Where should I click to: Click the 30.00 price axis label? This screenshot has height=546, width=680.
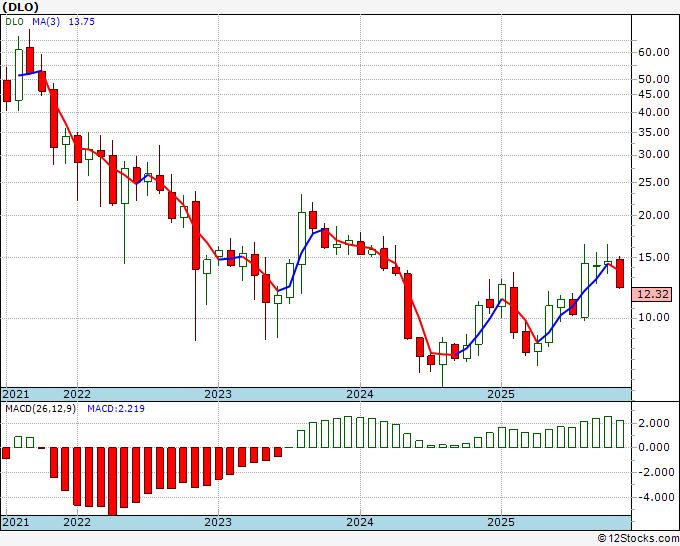[x=654, y=155]
